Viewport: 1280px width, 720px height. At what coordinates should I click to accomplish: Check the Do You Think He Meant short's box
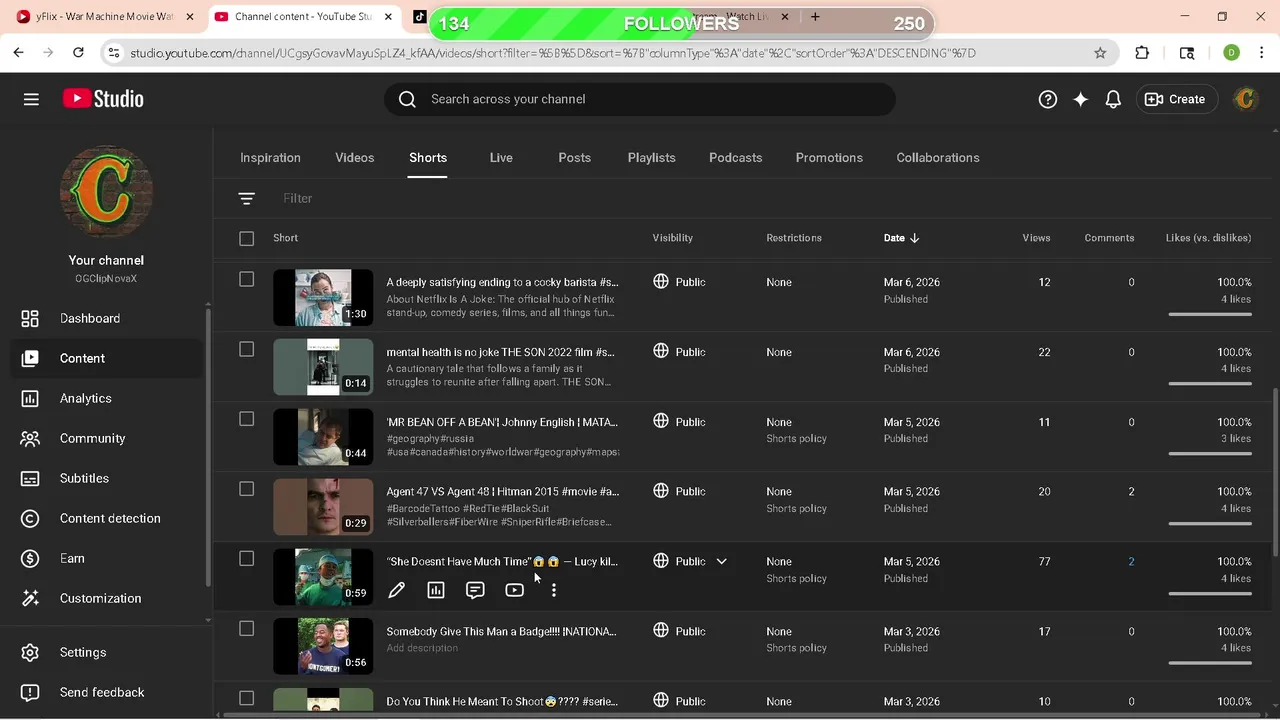point(246,699)
